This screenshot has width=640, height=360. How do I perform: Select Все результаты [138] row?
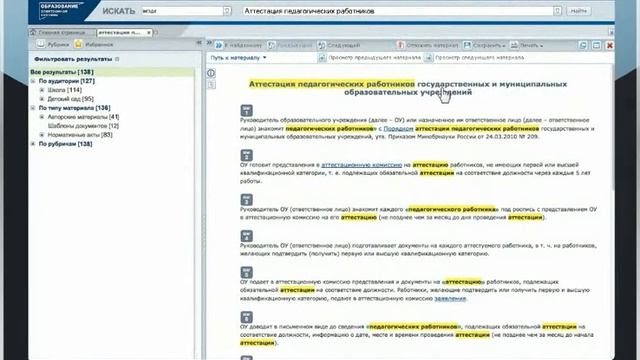[x=112, y=72]
